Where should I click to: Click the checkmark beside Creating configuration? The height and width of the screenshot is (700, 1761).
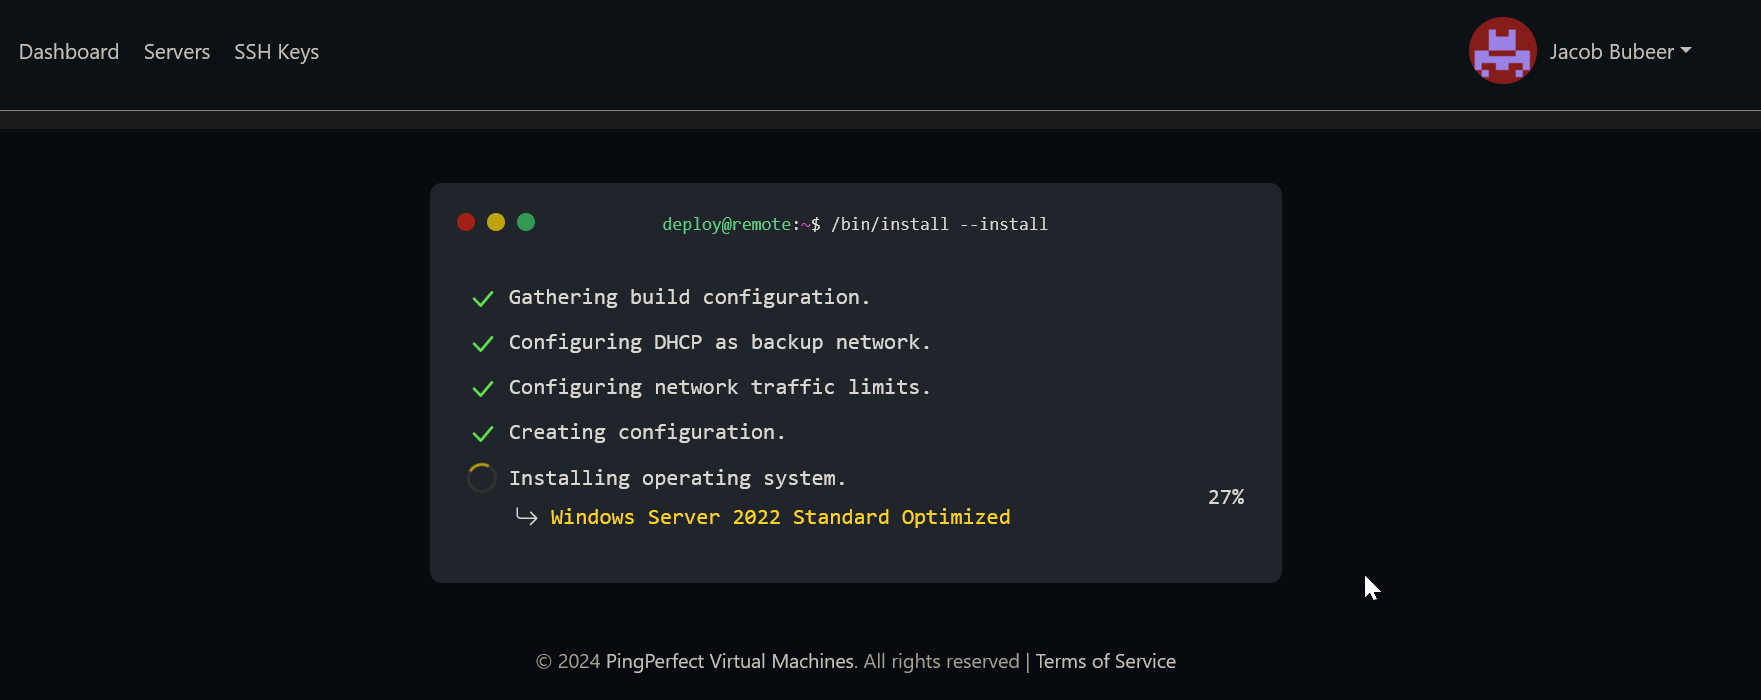tap(483, 434)
